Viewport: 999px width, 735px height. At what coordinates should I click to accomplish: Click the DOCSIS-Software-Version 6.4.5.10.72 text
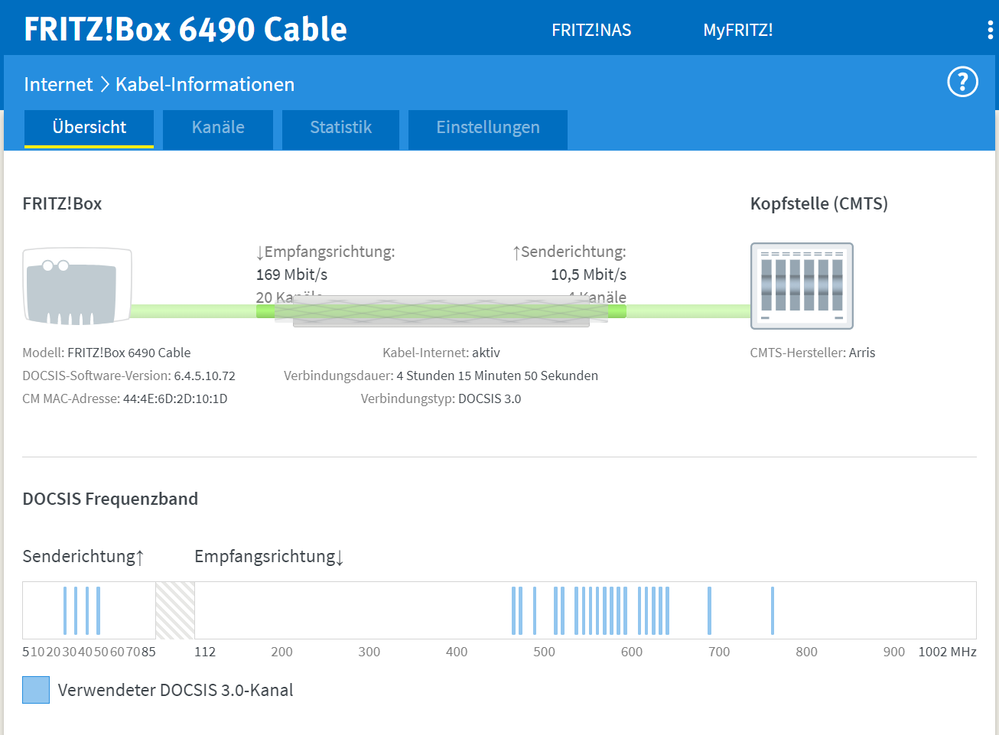129,376
